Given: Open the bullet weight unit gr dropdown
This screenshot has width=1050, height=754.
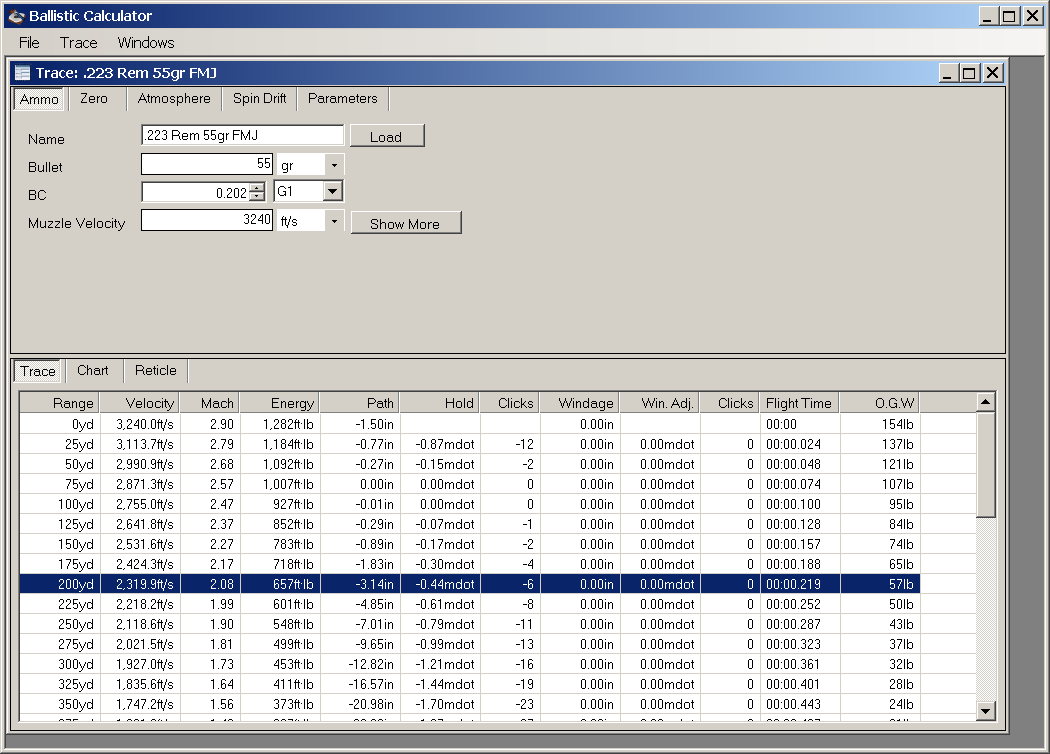Looking at the screenshot, I should 334,165.
